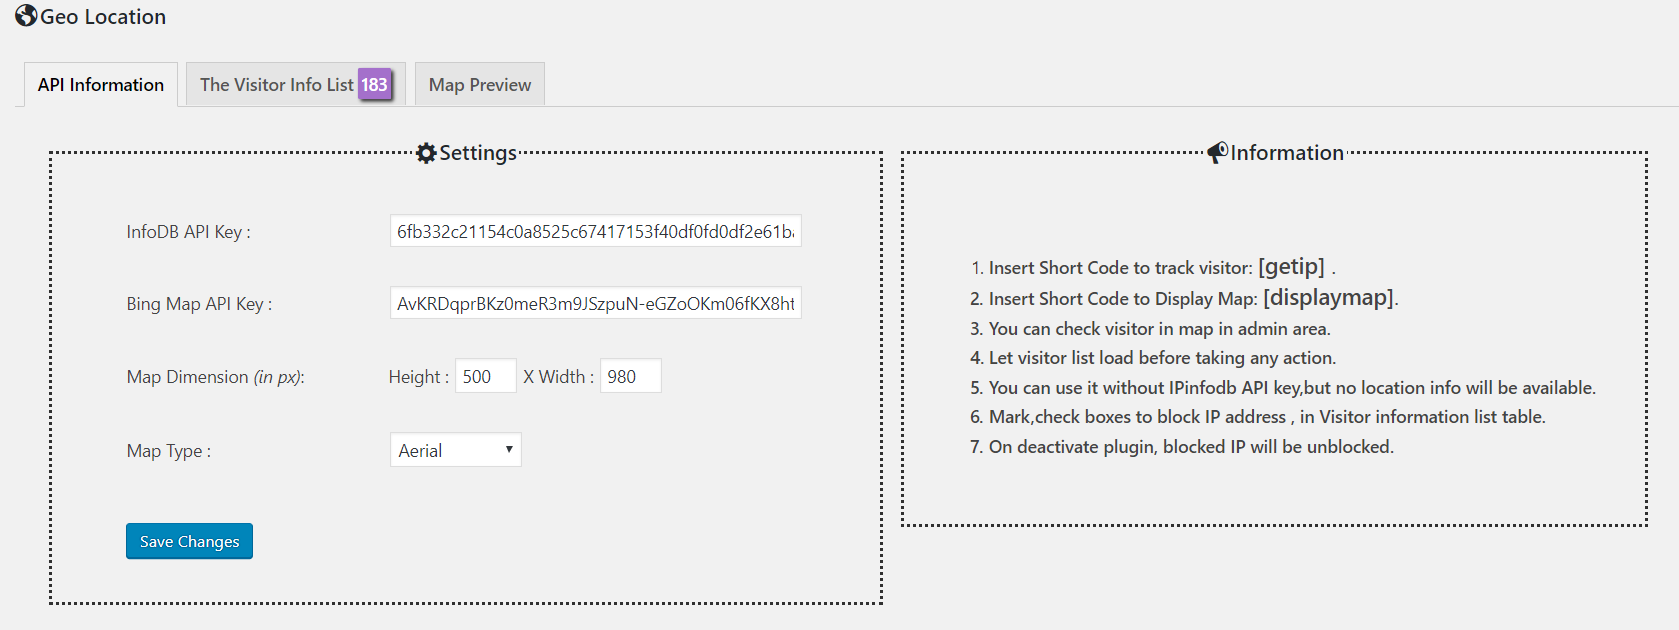Switch to the API Information tab
This screenshot has height=630, width=1679.
(101, 85)
